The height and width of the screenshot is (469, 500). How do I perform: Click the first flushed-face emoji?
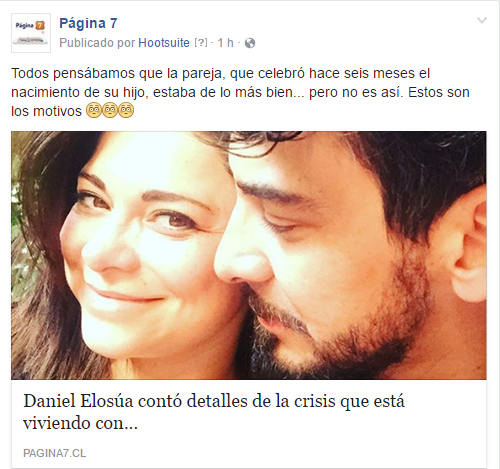pyautogui.click(x=94, y=111)
